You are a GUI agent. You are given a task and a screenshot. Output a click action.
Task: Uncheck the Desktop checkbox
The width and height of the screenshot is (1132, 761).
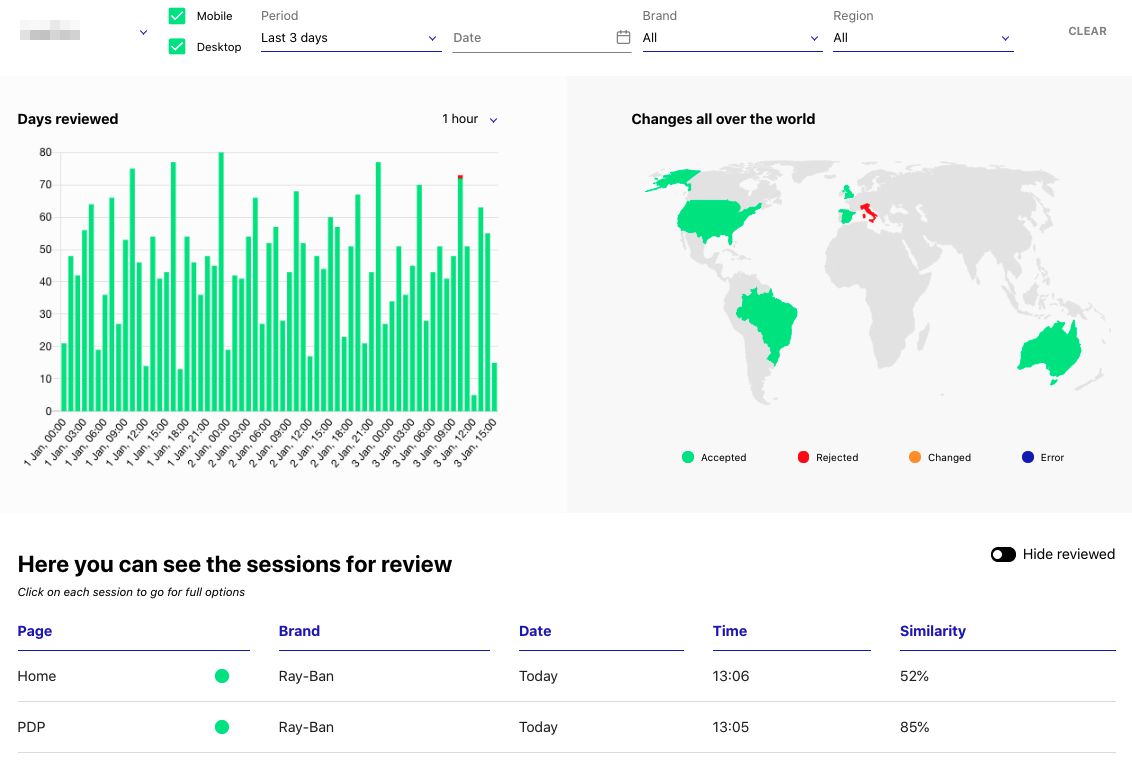pos(177,46)
